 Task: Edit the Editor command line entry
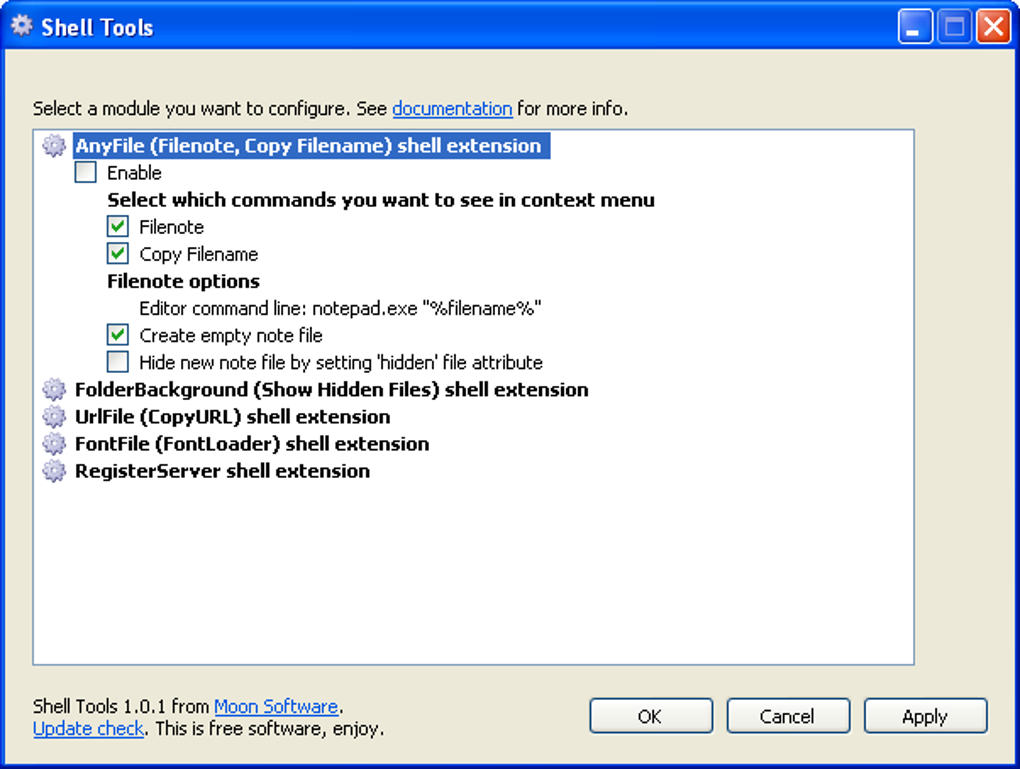340,308
